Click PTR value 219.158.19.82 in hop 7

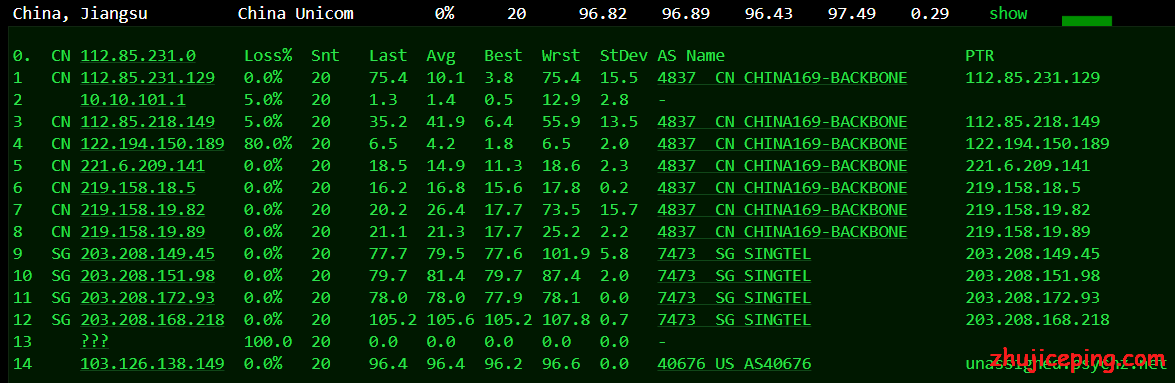coord(1027,210)
